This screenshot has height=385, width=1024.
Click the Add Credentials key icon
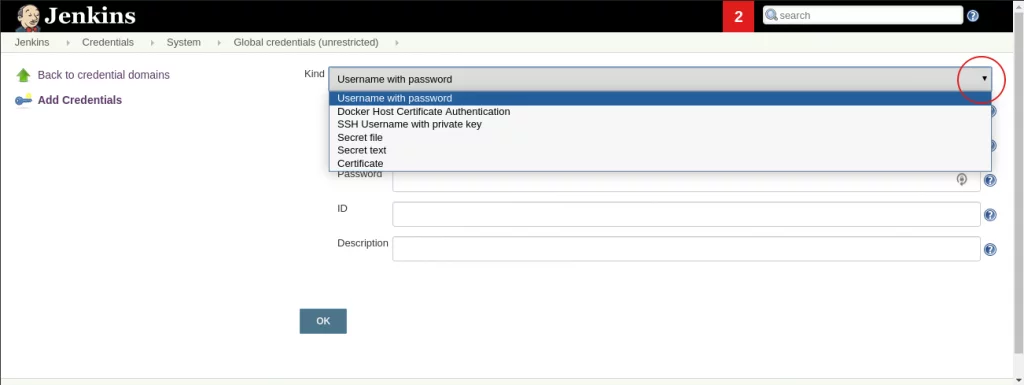[x=24, y=100]
